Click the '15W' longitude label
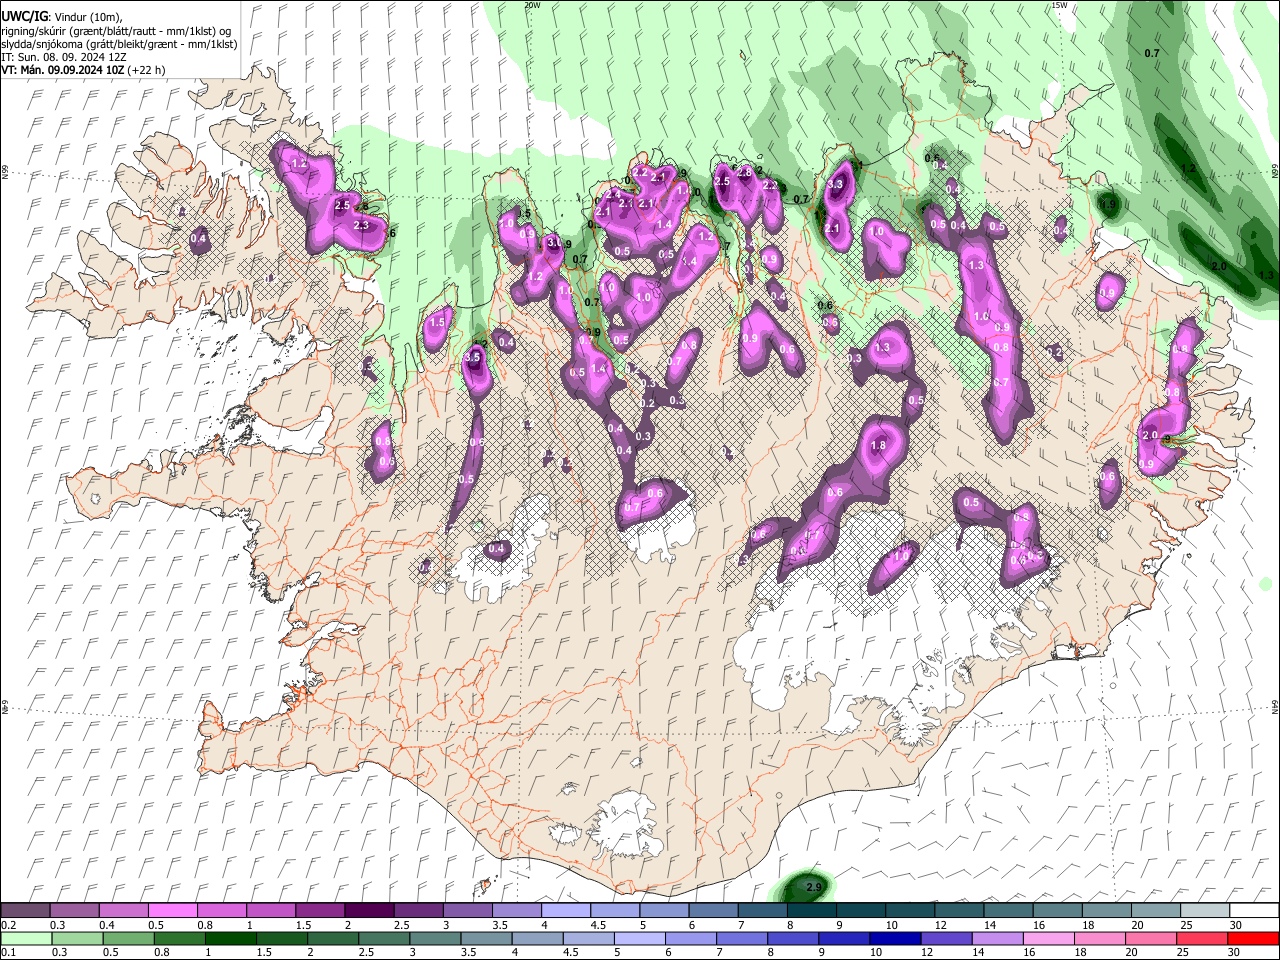Screen dimensions: 1280x960 click(1060, 5)
